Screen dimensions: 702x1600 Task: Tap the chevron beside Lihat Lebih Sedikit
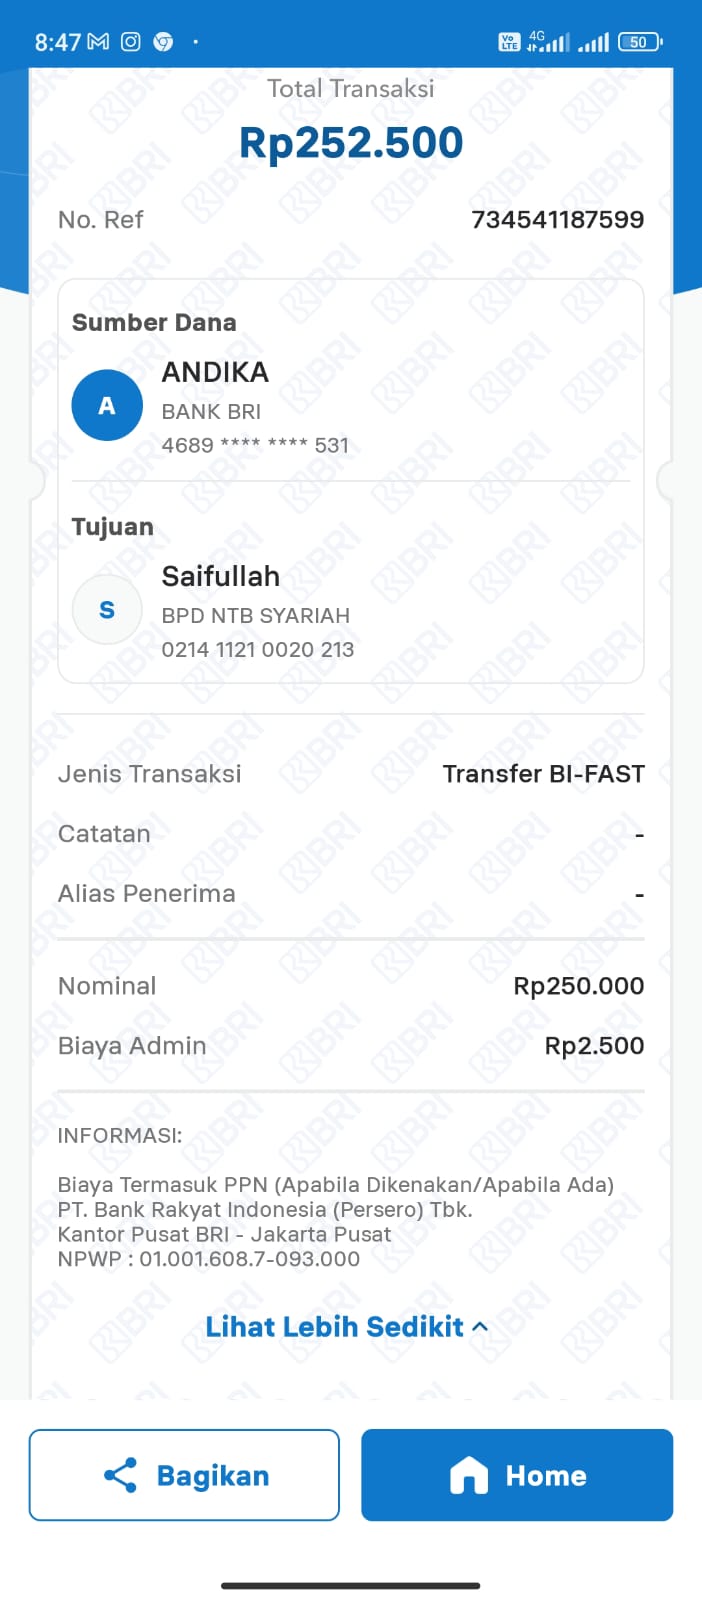(480, 1327)
